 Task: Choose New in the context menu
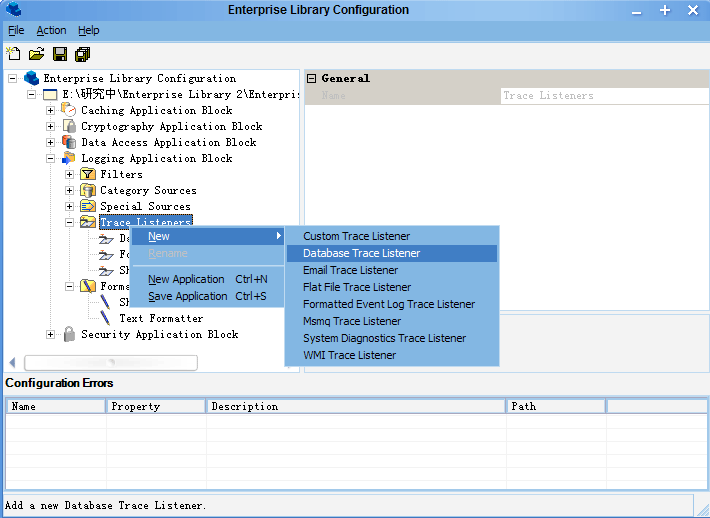[207, 236]
